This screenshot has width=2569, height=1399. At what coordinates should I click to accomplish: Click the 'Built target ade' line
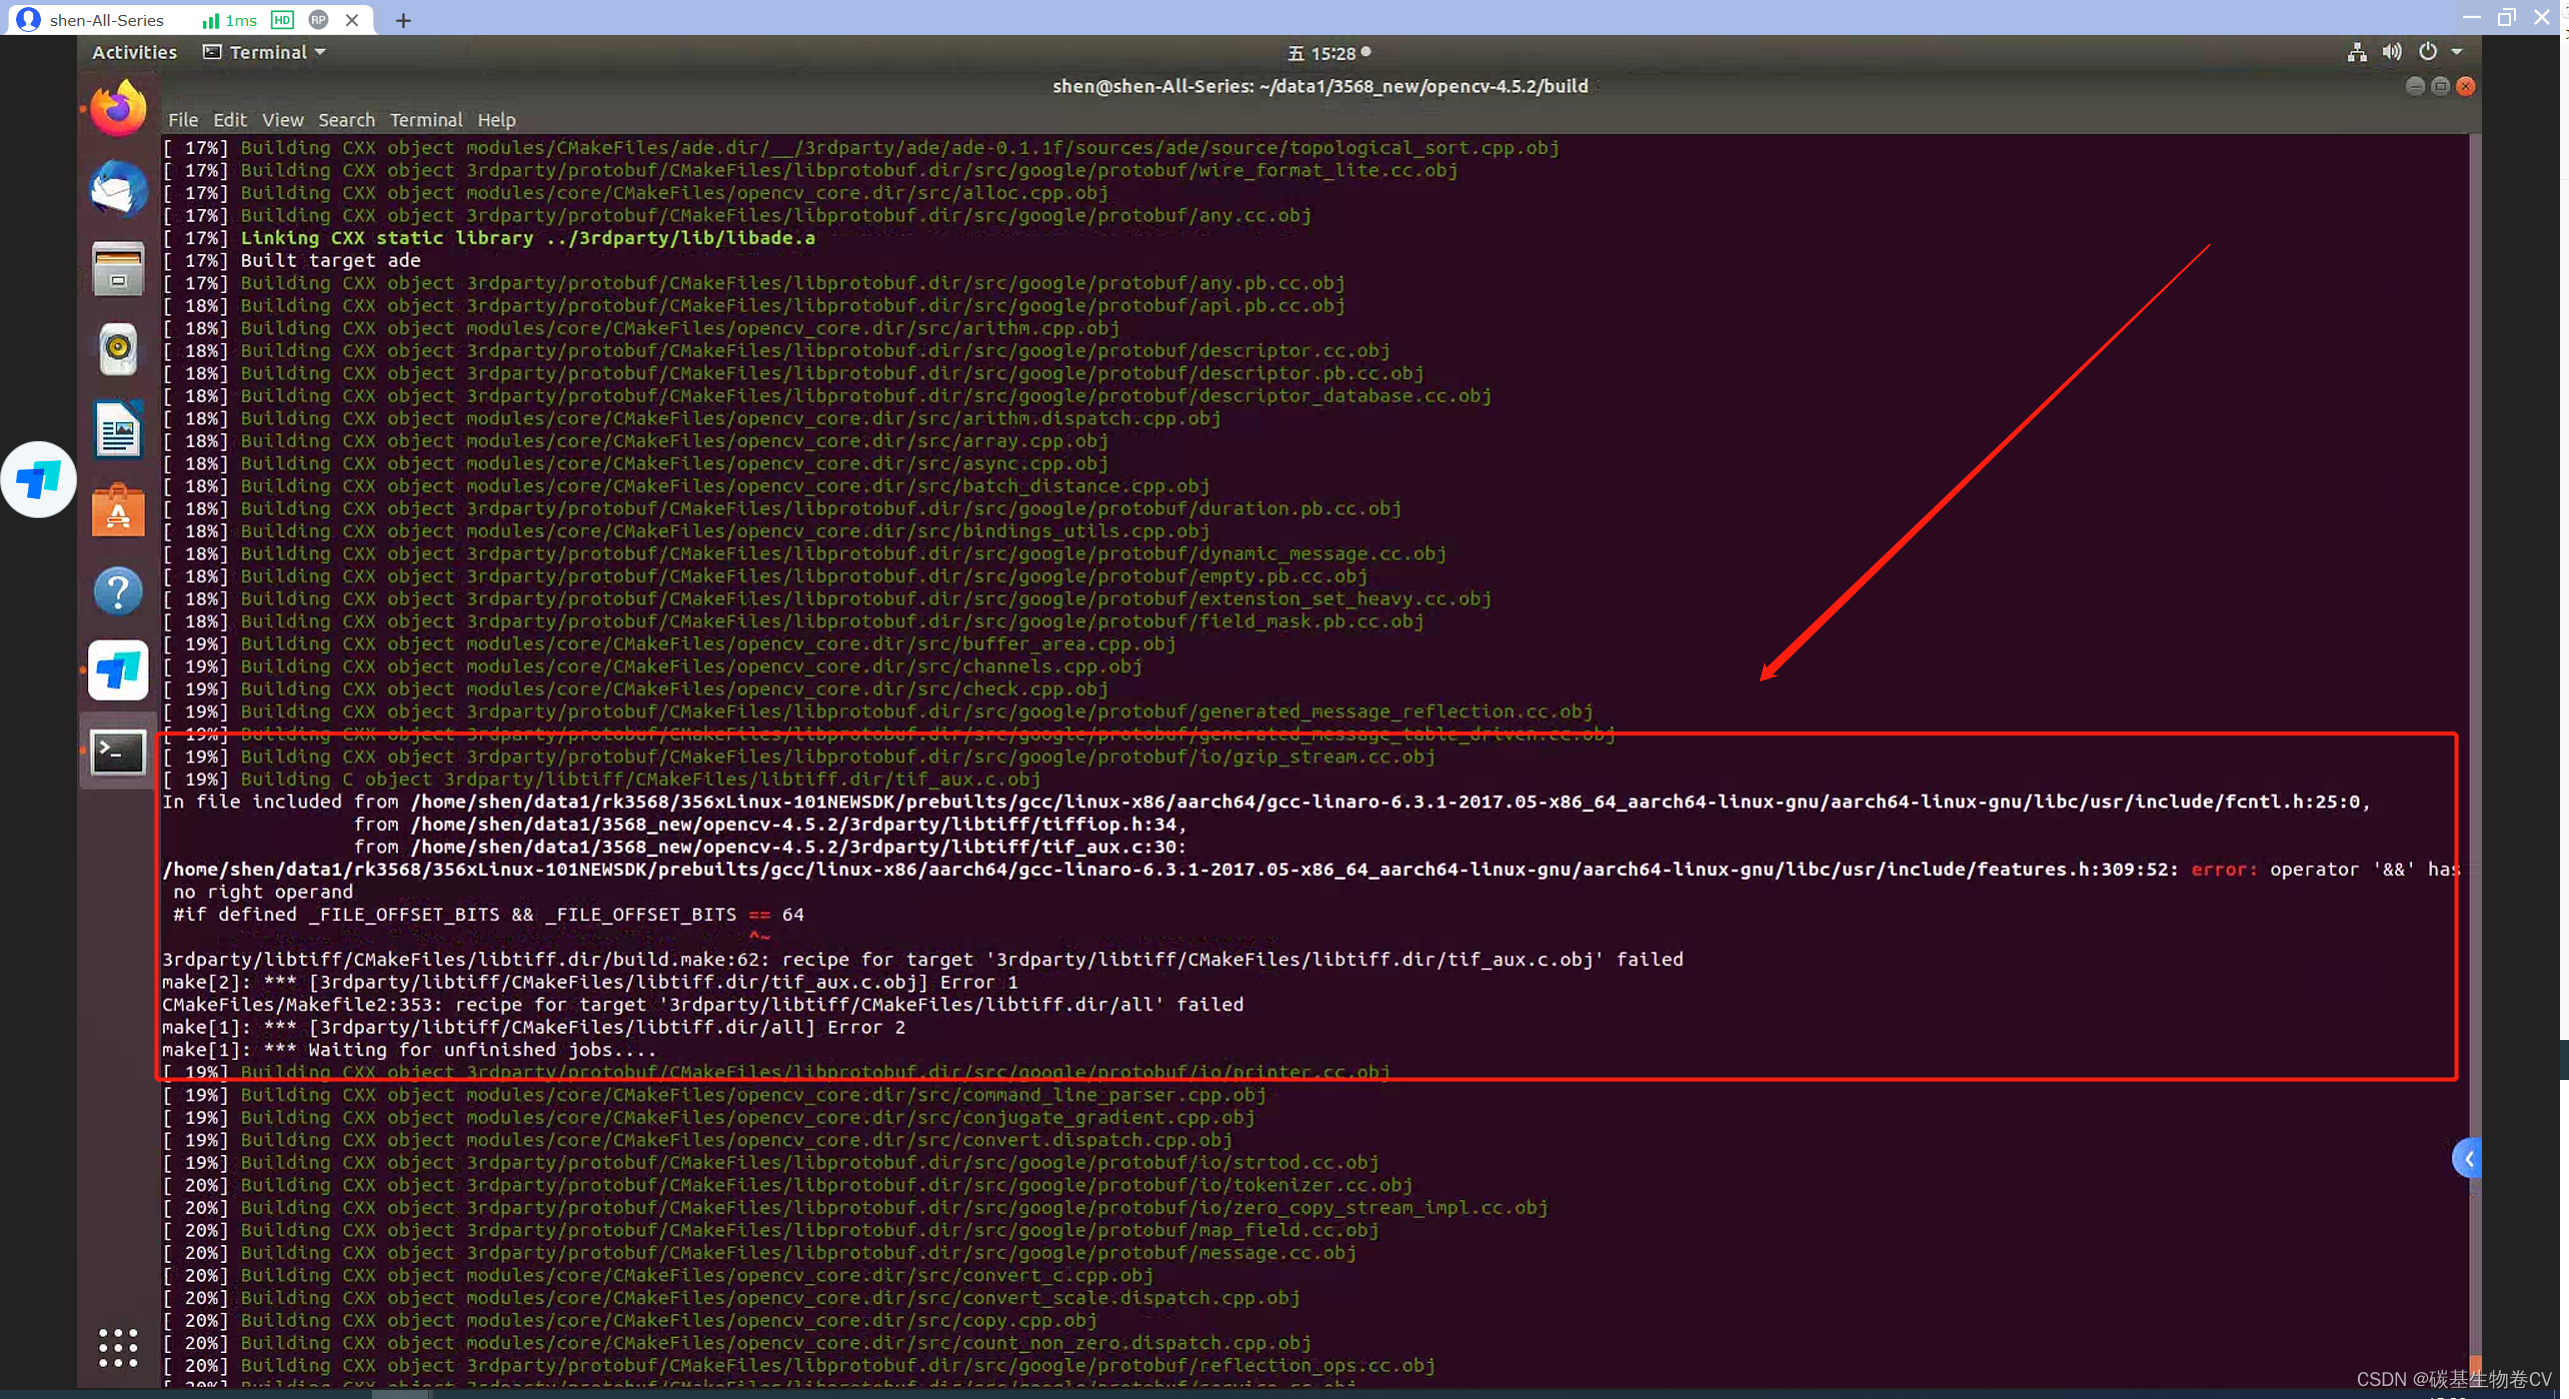(x=291, y=260)
